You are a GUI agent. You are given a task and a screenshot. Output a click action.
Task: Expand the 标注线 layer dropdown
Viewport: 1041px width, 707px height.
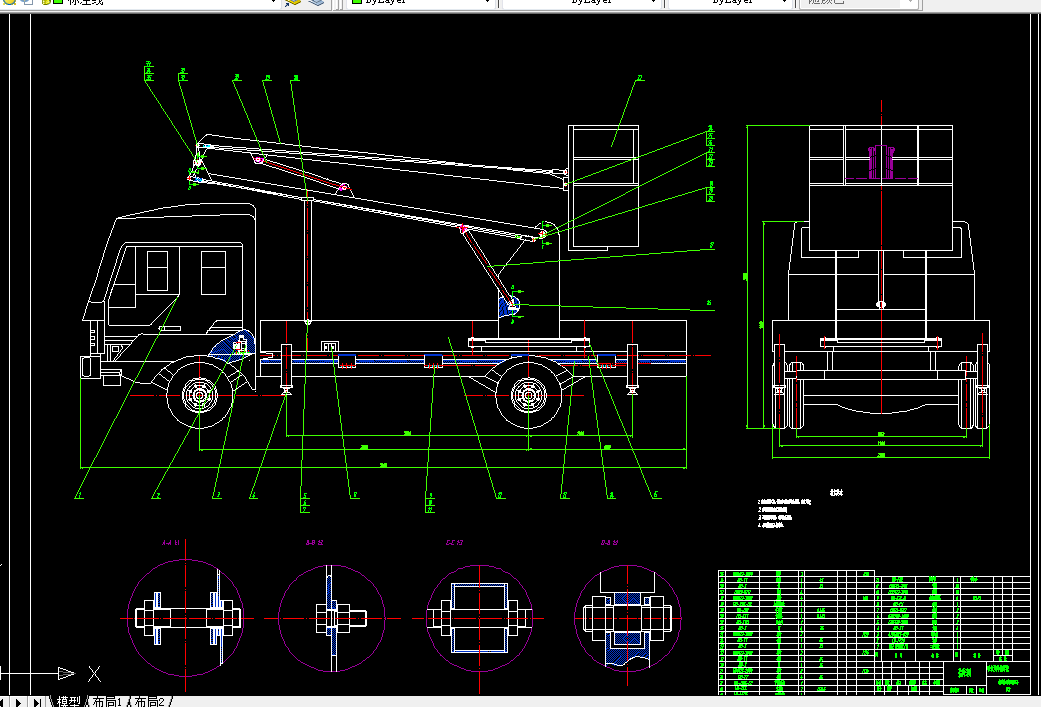coord(273,3)
